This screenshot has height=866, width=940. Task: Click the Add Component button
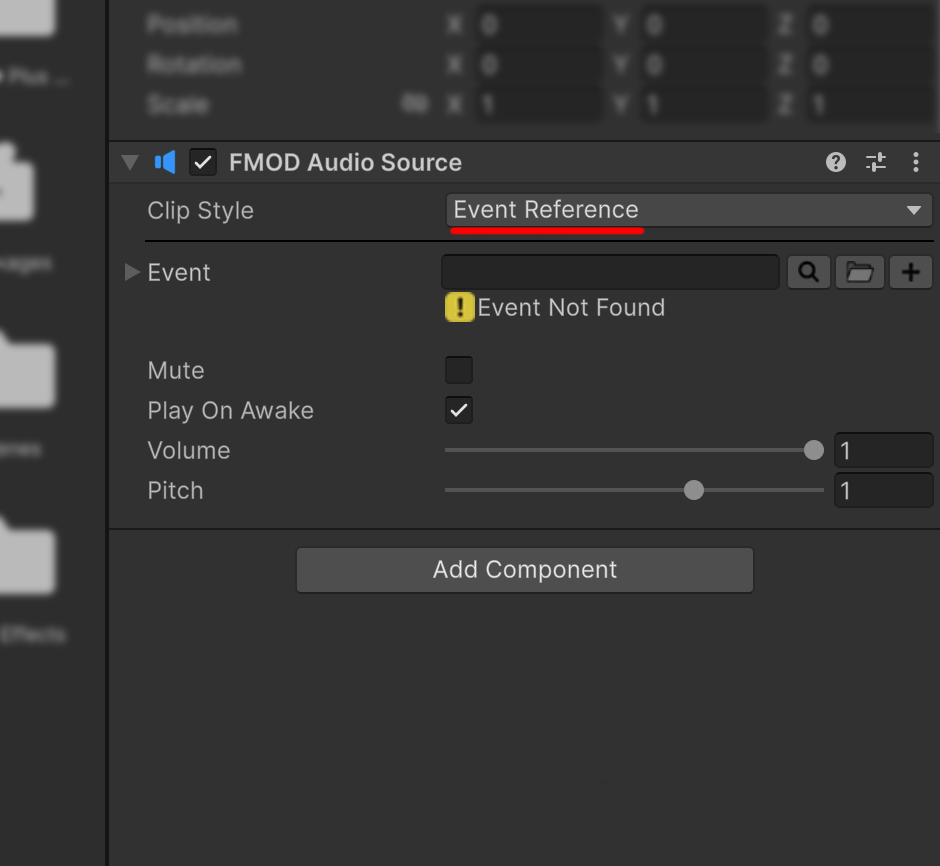525,570
